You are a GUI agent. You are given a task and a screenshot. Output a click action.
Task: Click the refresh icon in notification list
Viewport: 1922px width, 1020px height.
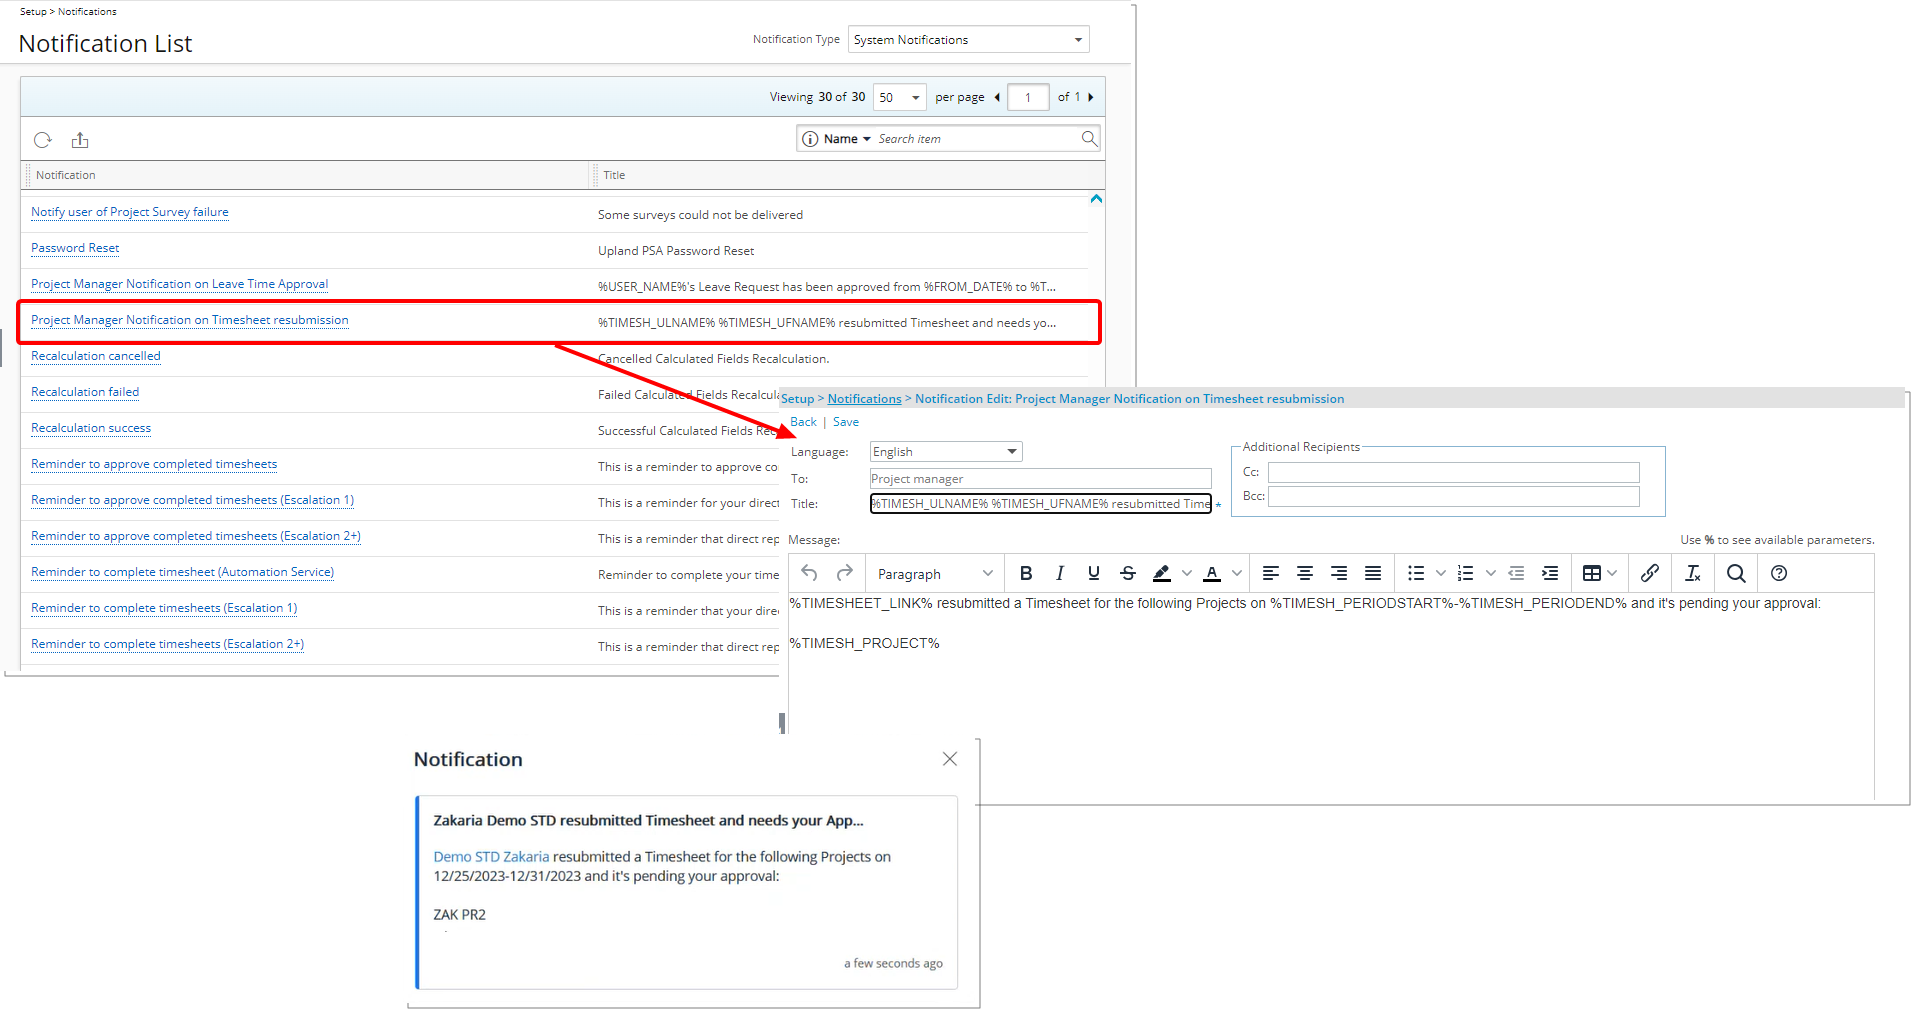(x=42, y=140)
